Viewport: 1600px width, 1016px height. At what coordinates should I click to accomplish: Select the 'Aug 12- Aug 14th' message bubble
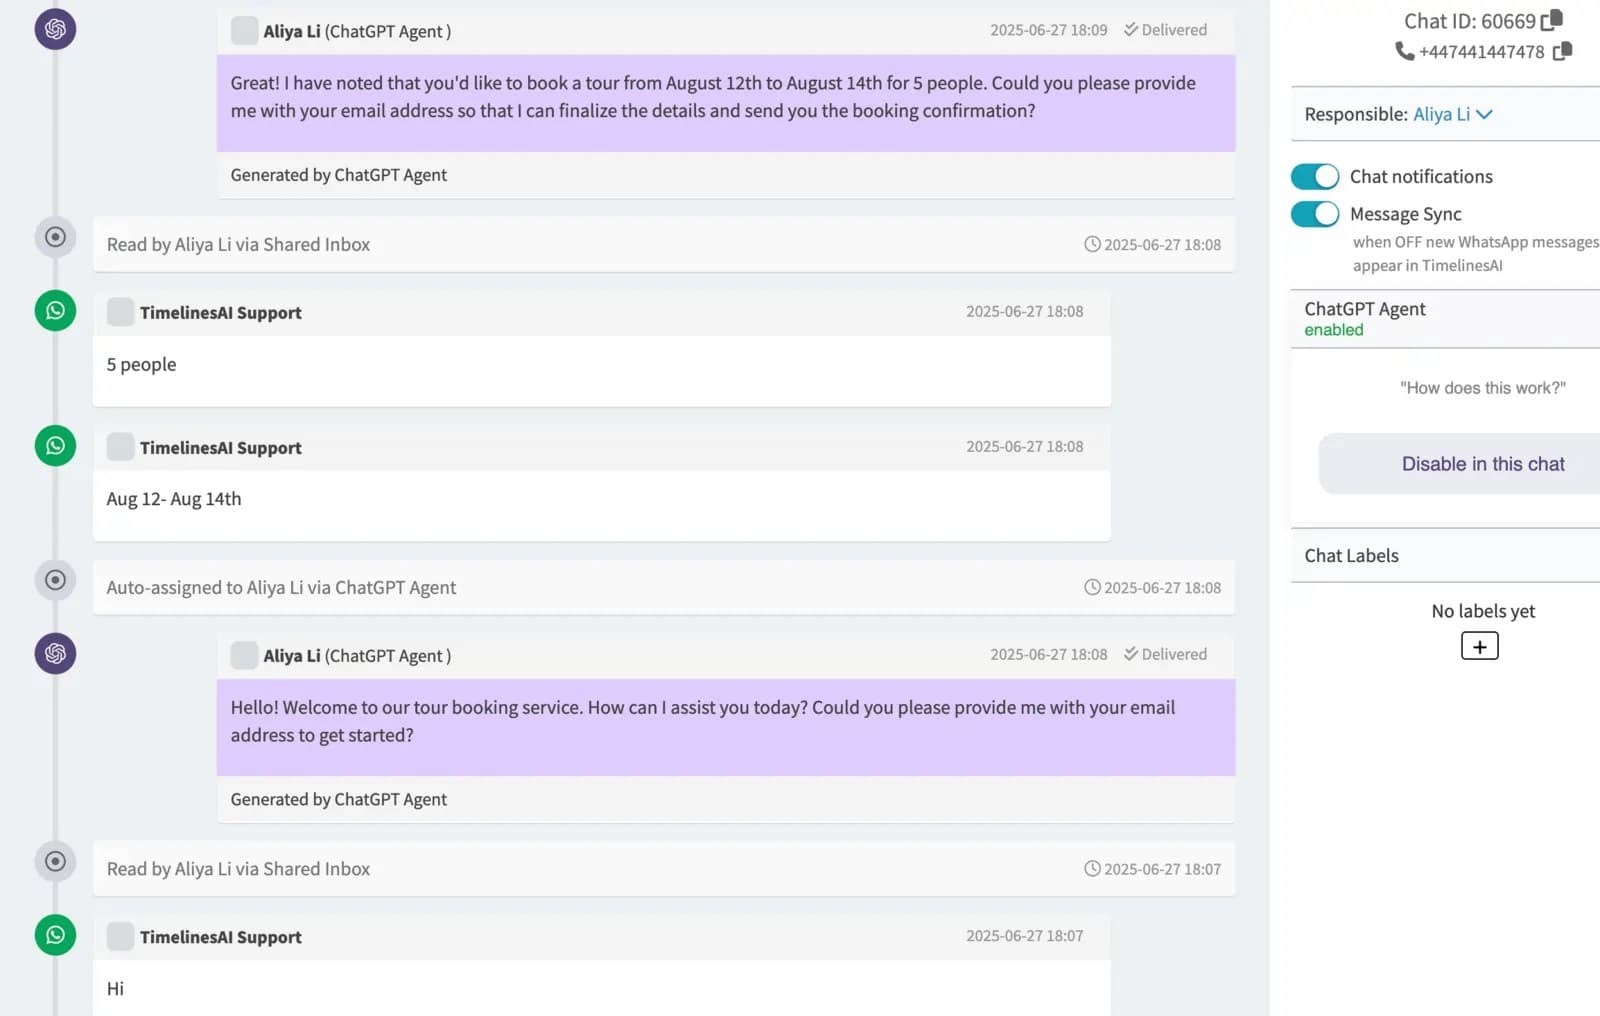pyautogui.click(x=600, y=498)
